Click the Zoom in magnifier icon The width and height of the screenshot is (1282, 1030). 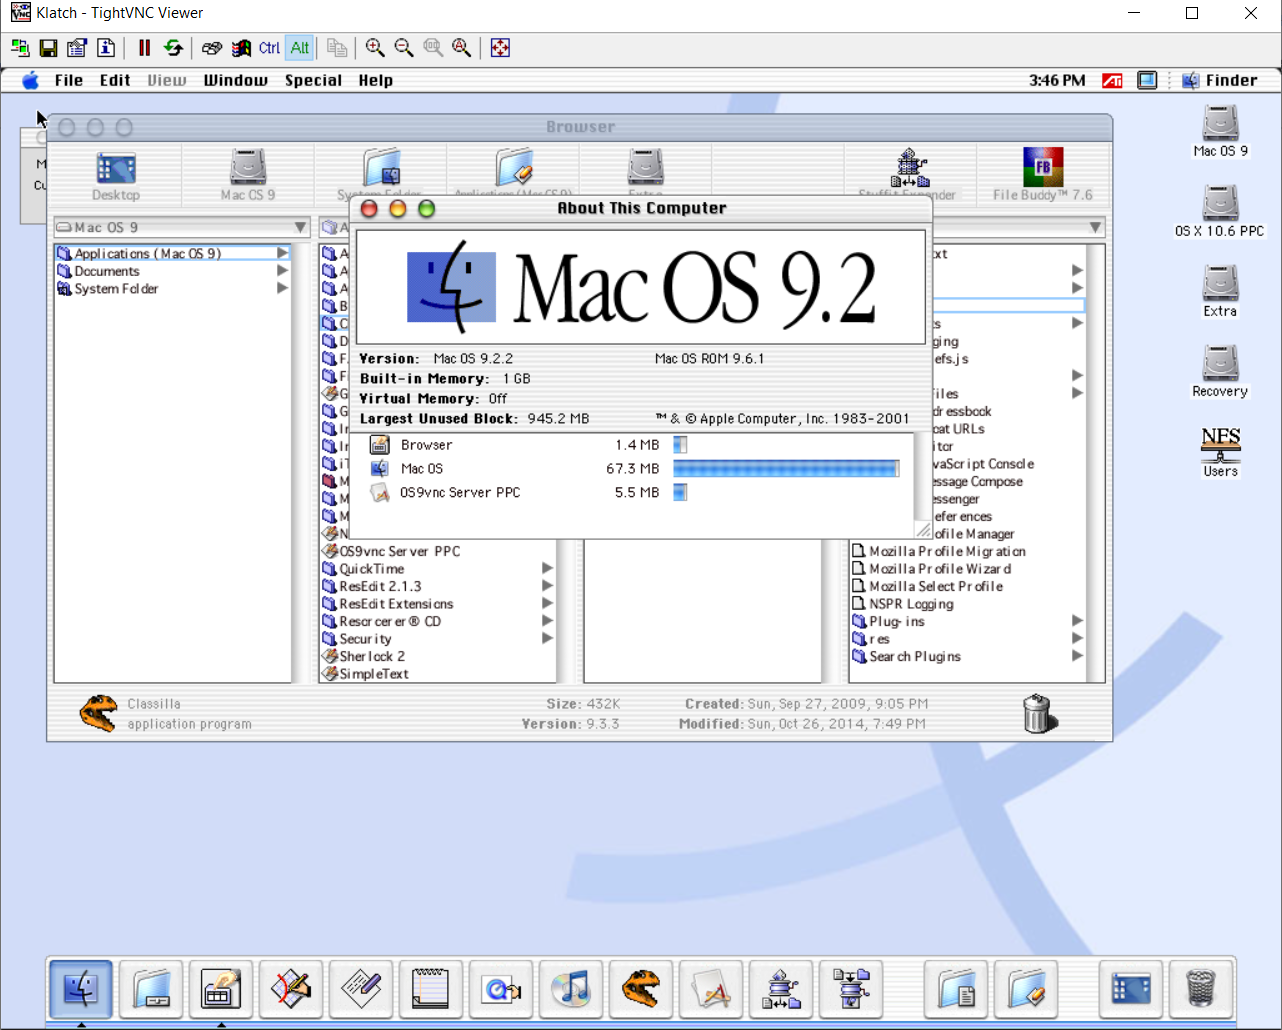(x=375, y=48)
